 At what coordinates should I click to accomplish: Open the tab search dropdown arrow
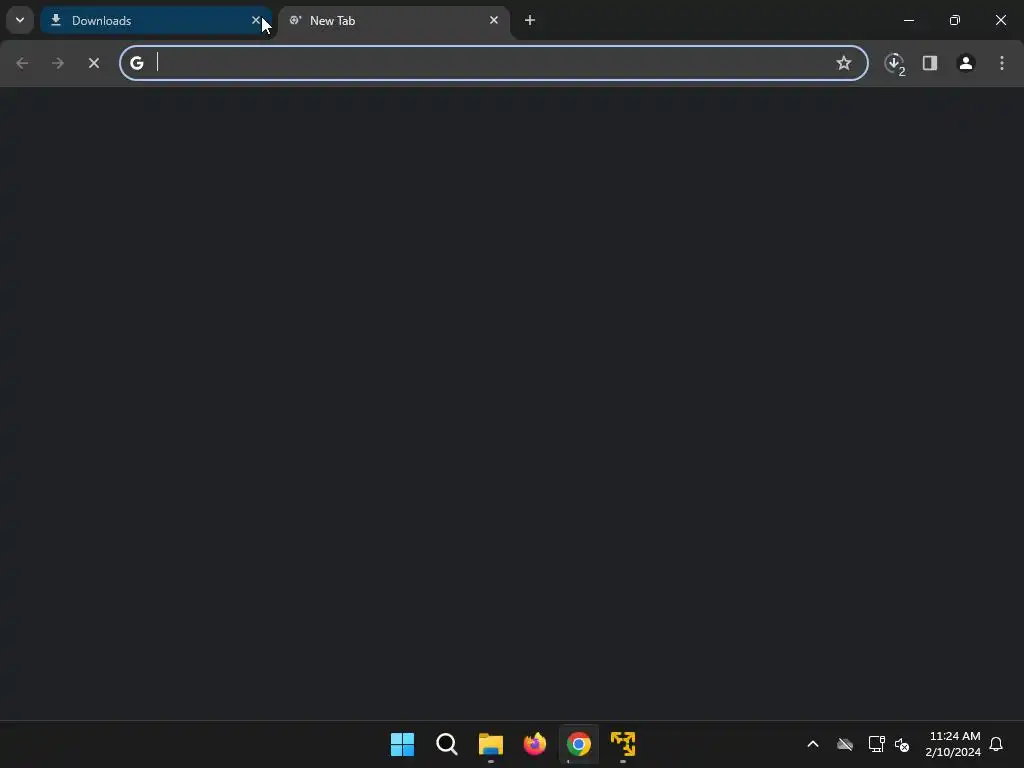(20, 20)
